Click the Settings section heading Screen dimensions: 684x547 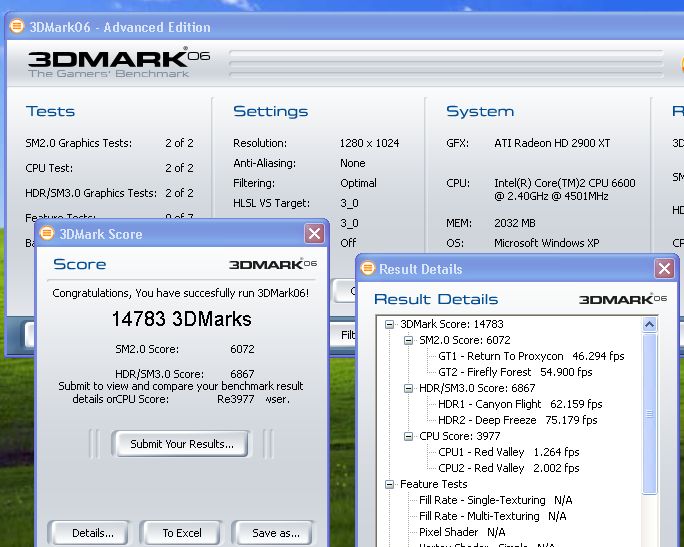(x=270, y=111)
